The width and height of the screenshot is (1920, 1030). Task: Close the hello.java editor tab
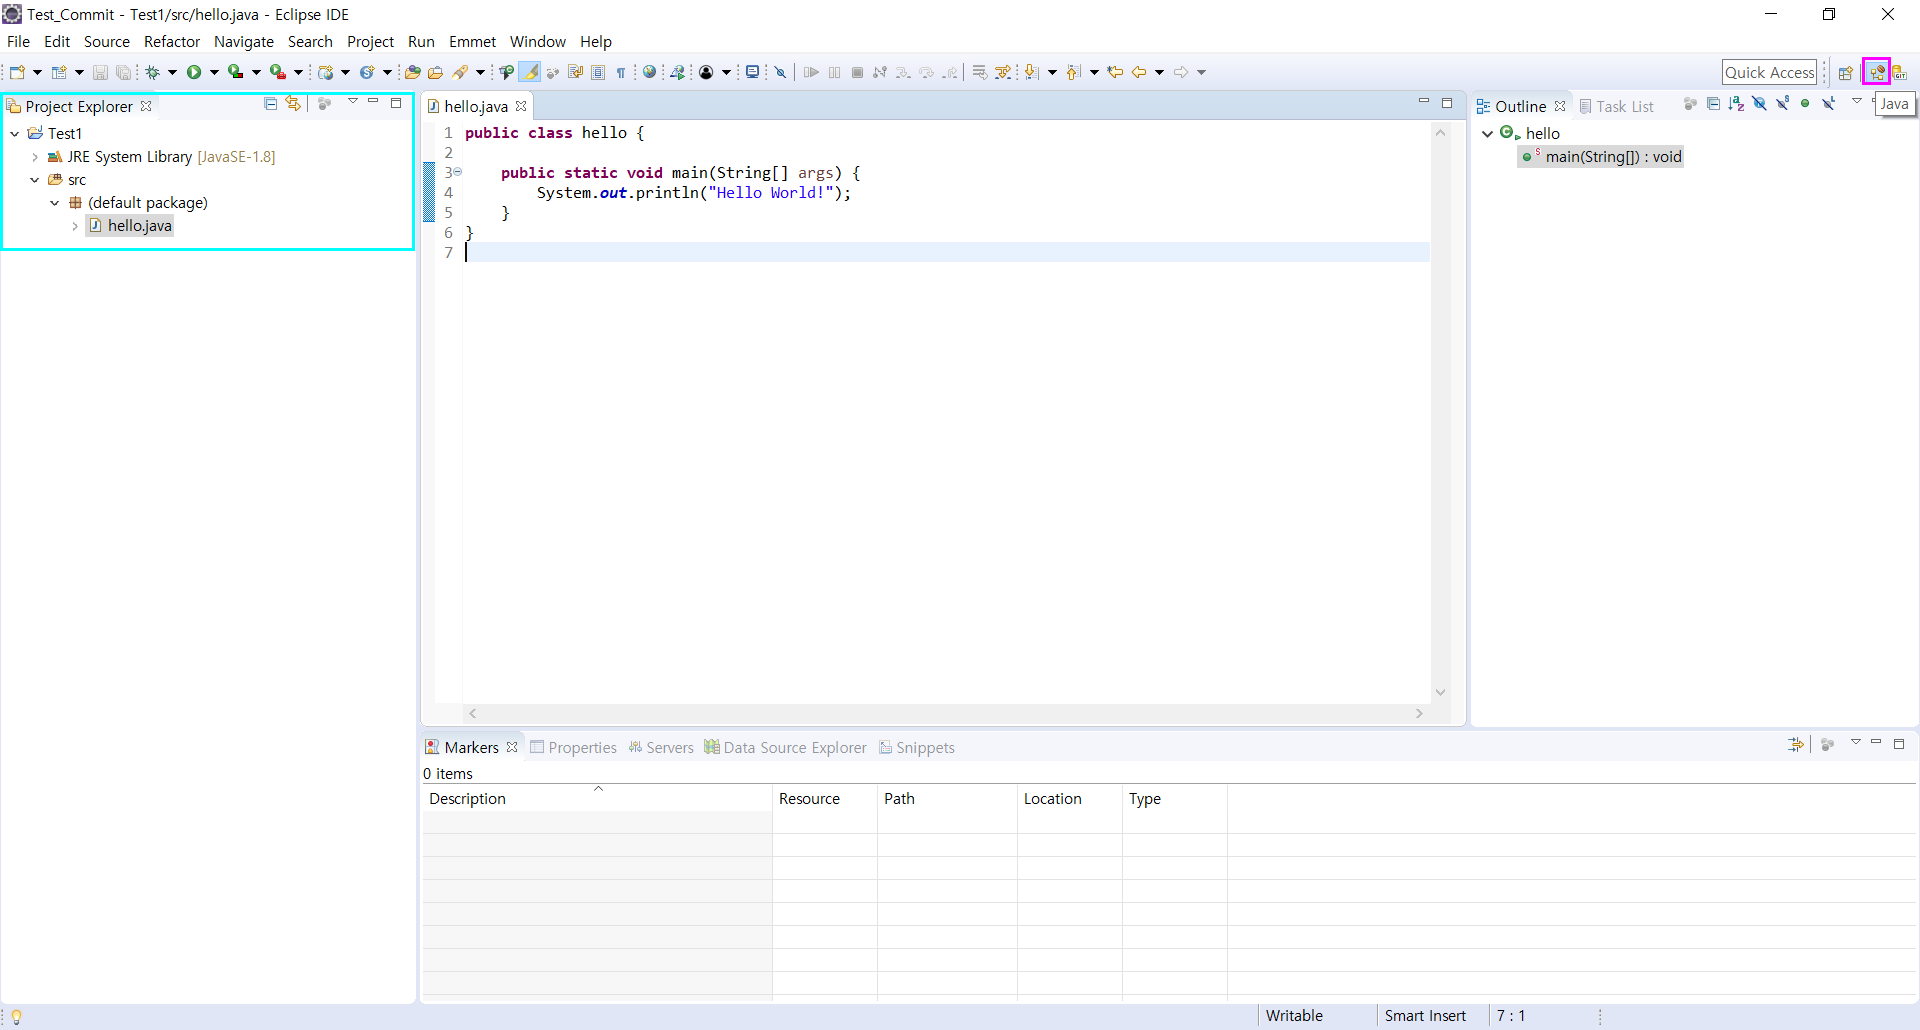pos(521,106)
